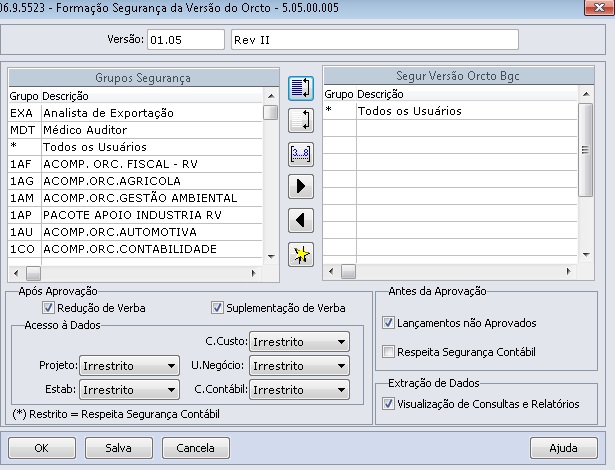This screenshot has height=470, width=615.
Task: Click scroll-up arrow of Segur Versão list
Action: pos(586,94)
